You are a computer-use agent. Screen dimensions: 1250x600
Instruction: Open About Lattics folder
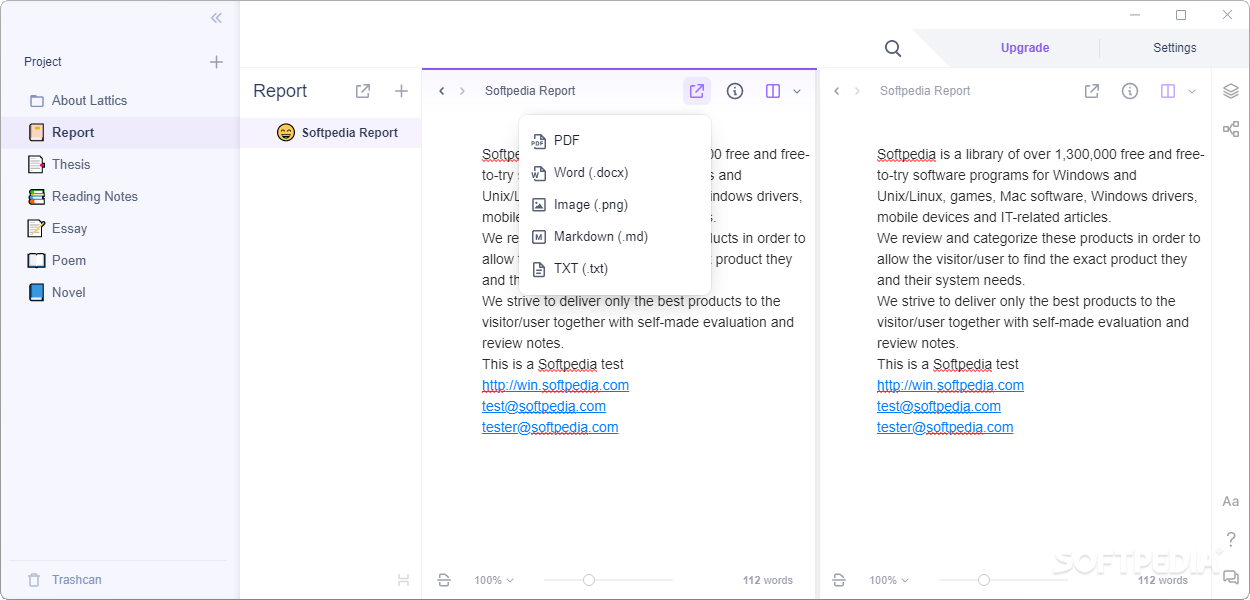point(120,101)
